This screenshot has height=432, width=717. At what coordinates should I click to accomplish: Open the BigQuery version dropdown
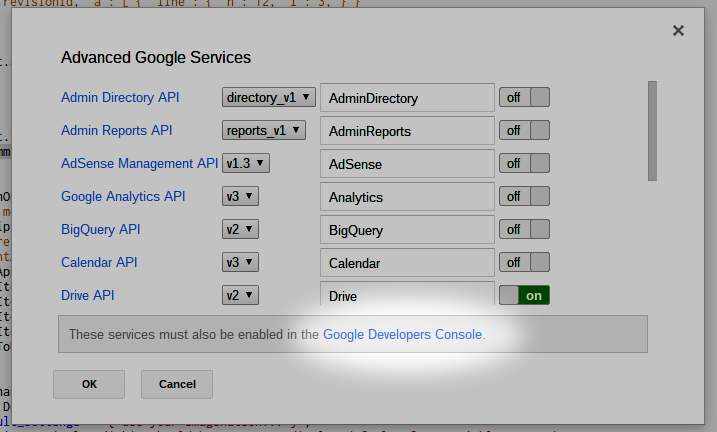point(241,229)
